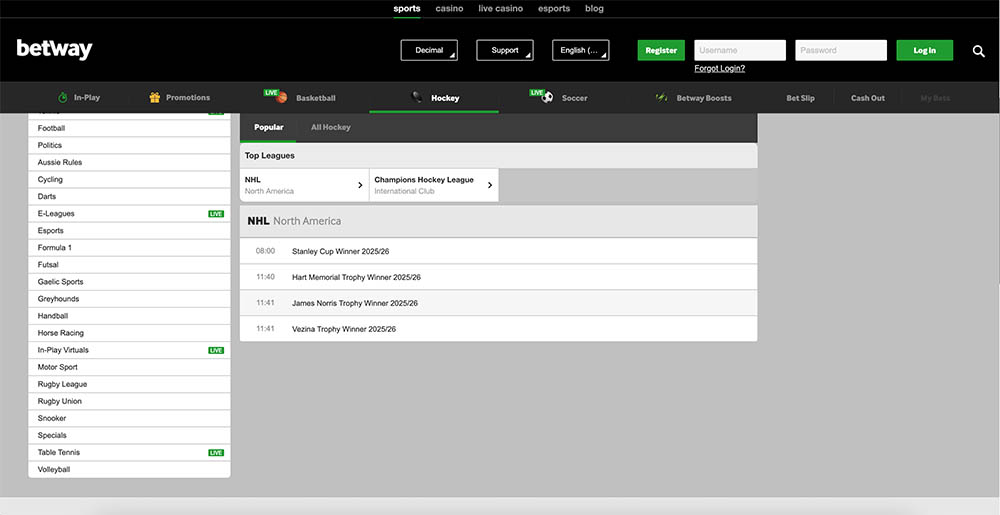The image size is (1000, 515).
Task: Switch to the All Hockey tab
Action: [x=330, y=127]
